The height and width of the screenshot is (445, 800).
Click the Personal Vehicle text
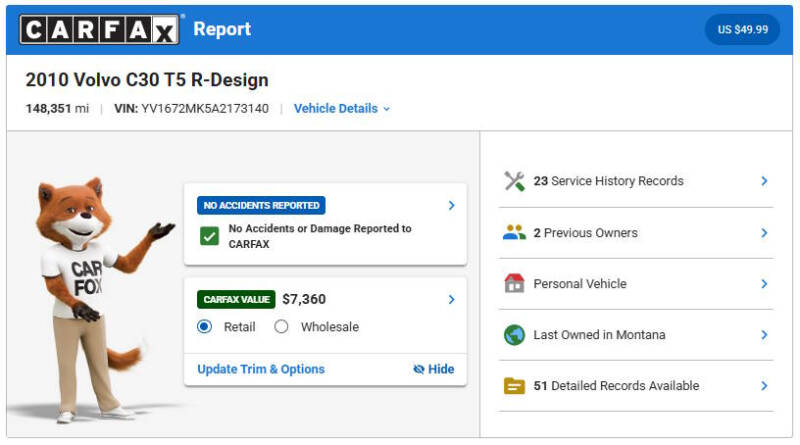pyautogui.click(x=580, y=284)
